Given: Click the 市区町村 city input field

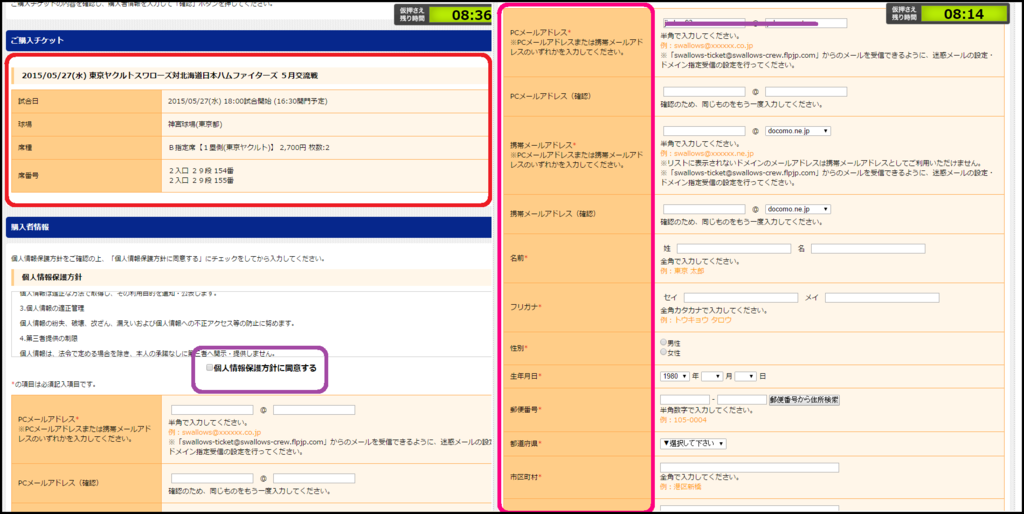Looking at the screenshot, I should [750, 467].
